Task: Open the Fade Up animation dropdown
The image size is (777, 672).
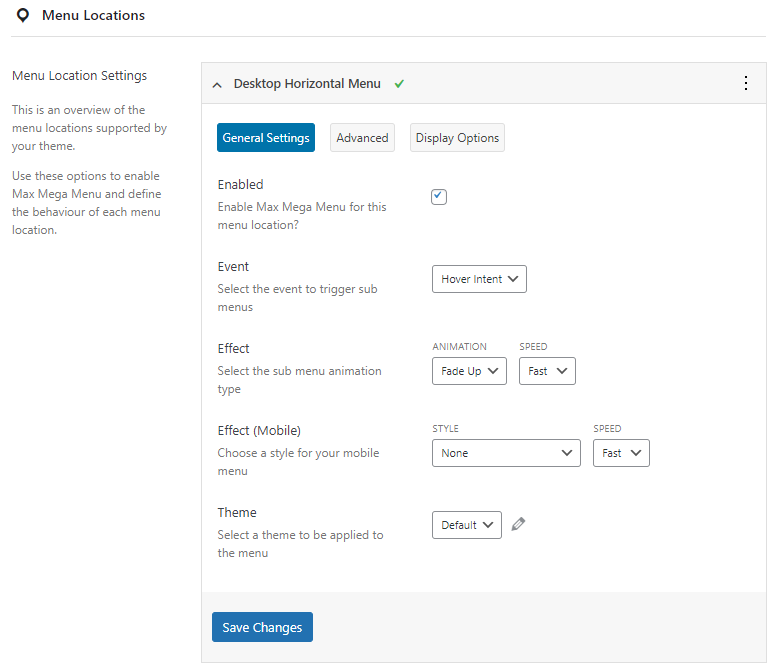Action: [x=469, y=371]
